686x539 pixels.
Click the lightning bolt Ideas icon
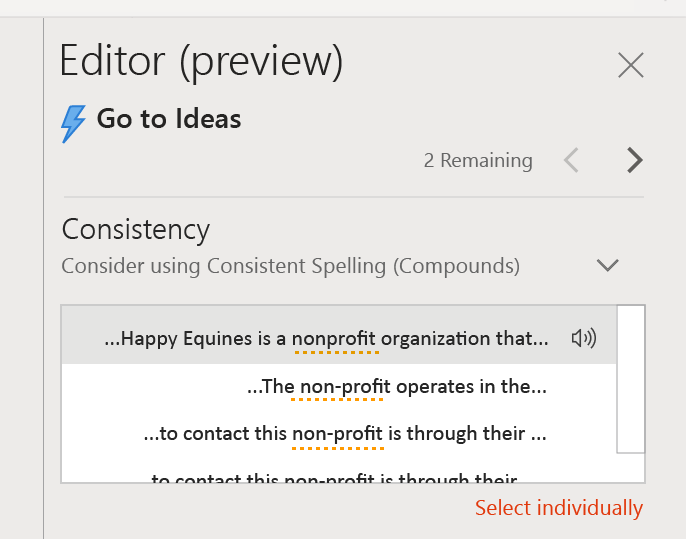click(x=74, y=123)
